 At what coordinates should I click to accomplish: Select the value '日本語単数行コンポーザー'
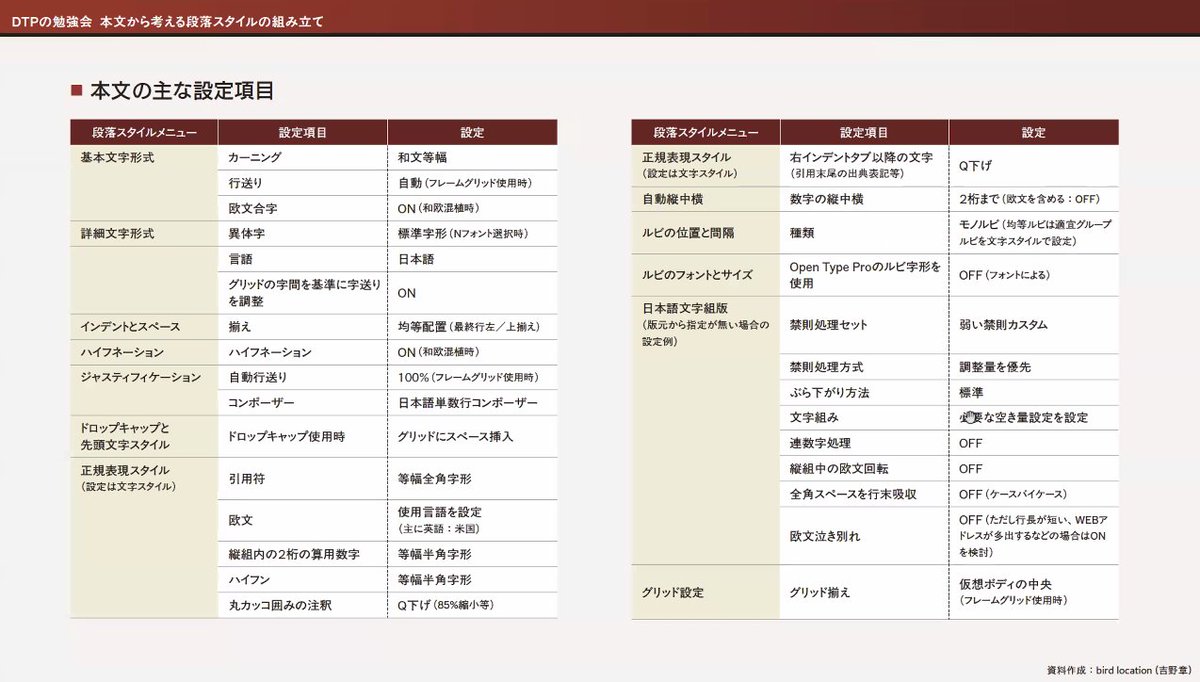tap(467, 403)
